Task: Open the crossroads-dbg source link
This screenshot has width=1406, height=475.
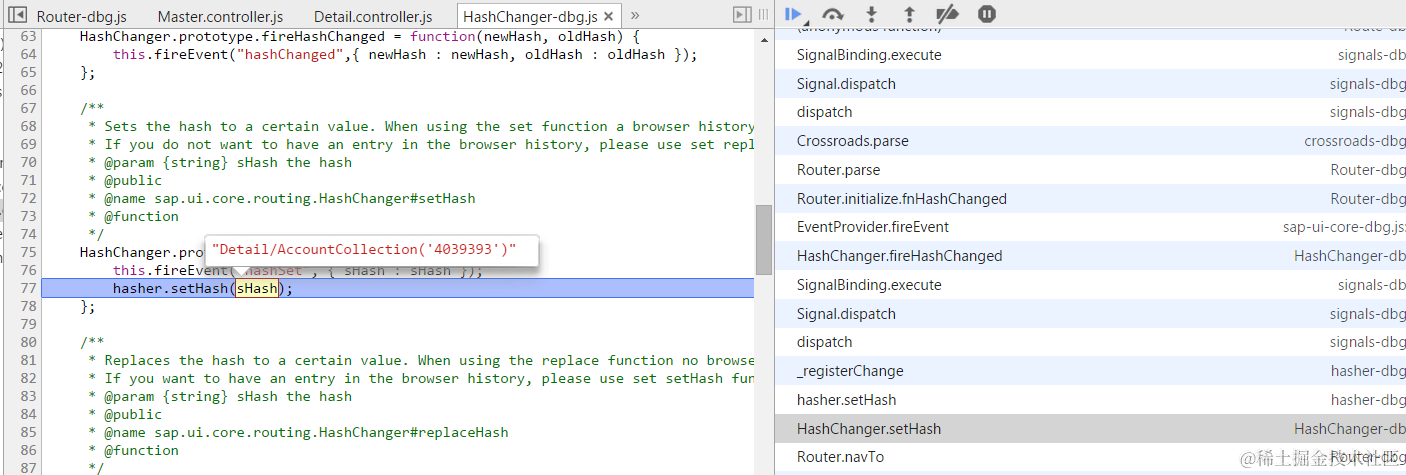Action: pos(1355,141)
